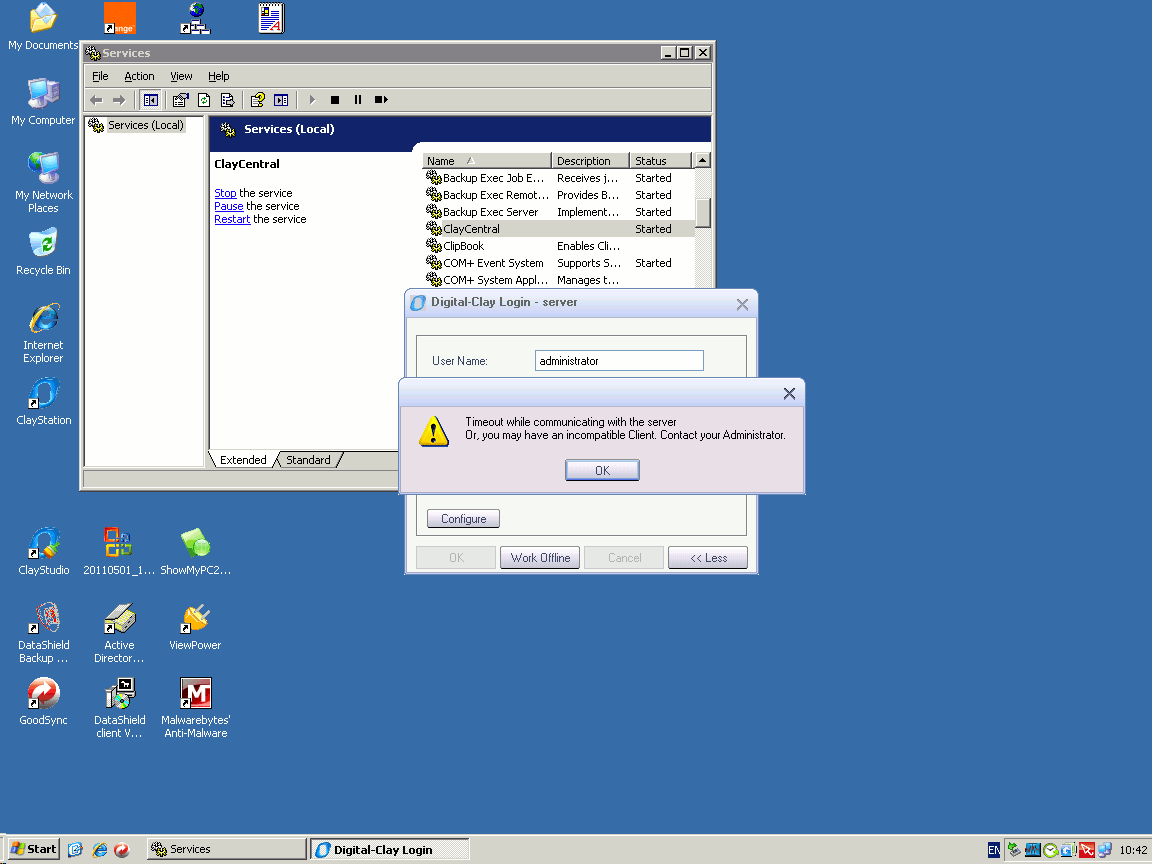Open the GoodSync desktop shortcut

(x=43, y=702)
